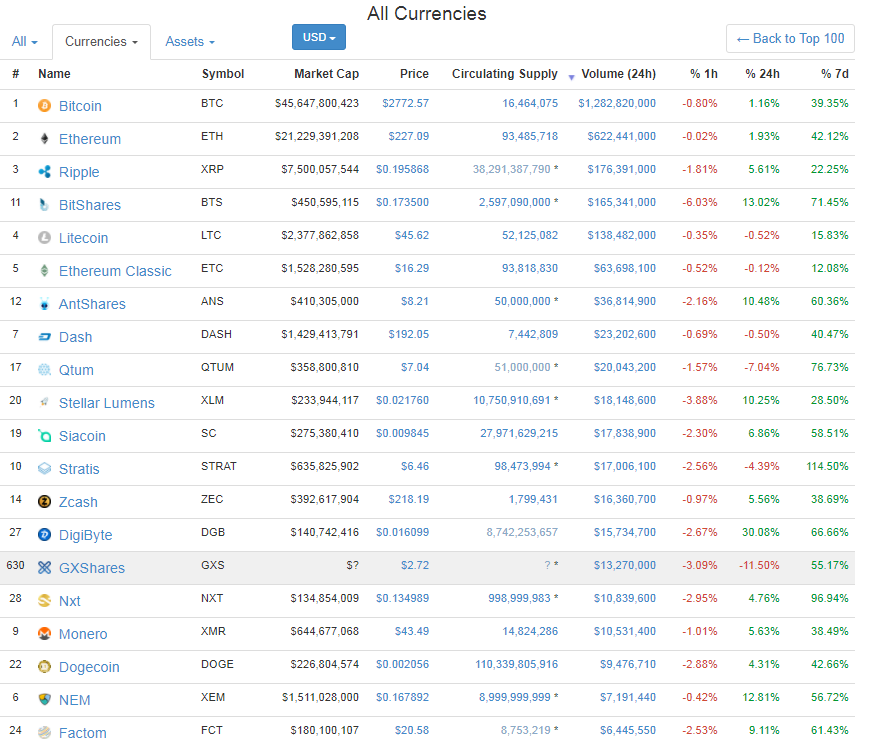Open the GXShares name link
The image size is (876, 748).
click(92, 568)
